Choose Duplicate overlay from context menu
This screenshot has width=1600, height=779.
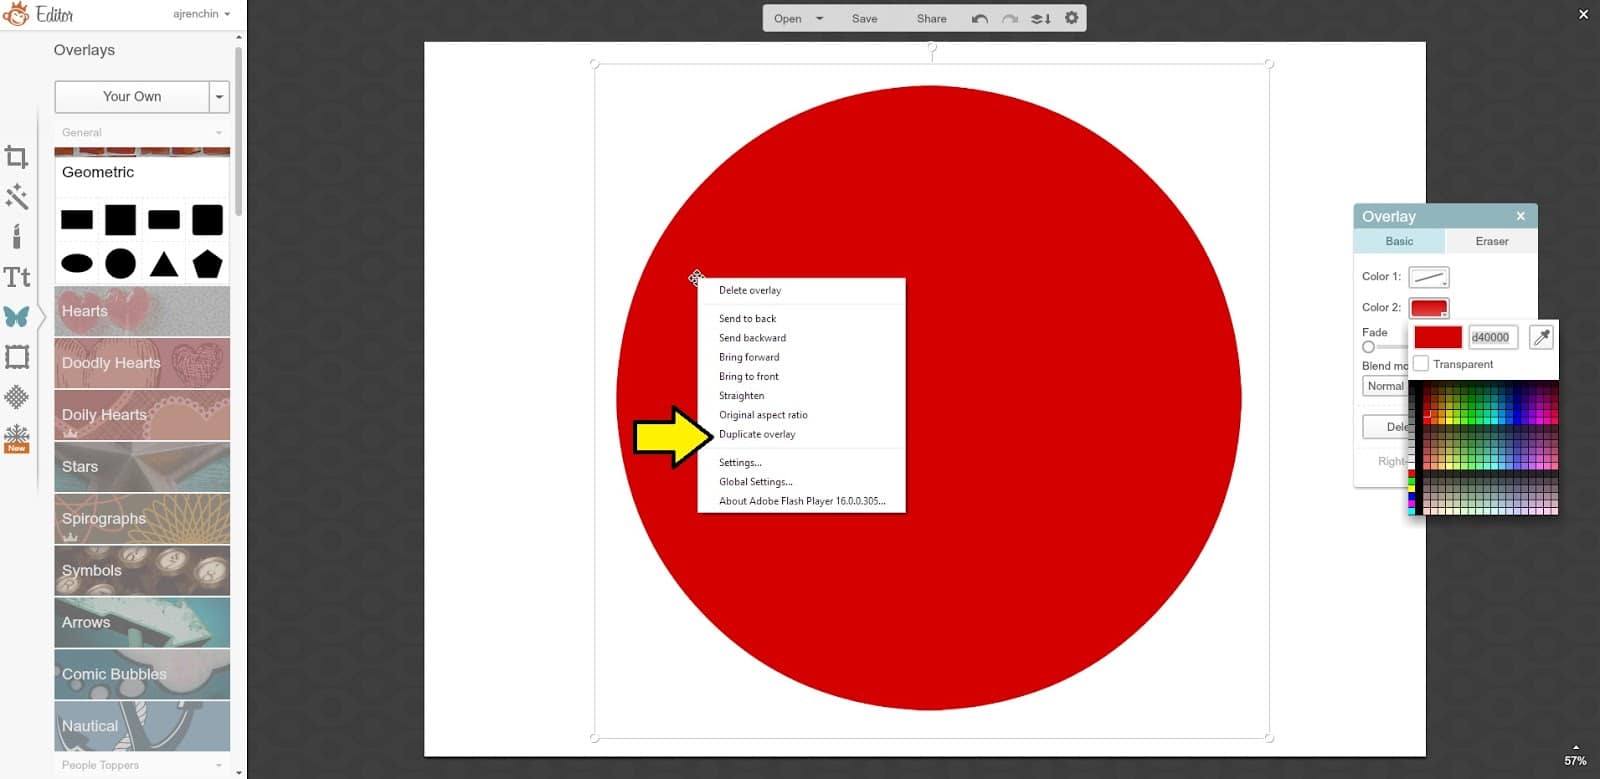(x=757, y=434)
